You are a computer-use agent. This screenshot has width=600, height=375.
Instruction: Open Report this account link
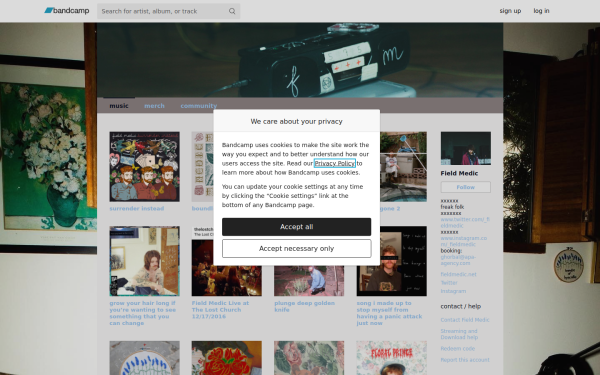pos(465,360)
